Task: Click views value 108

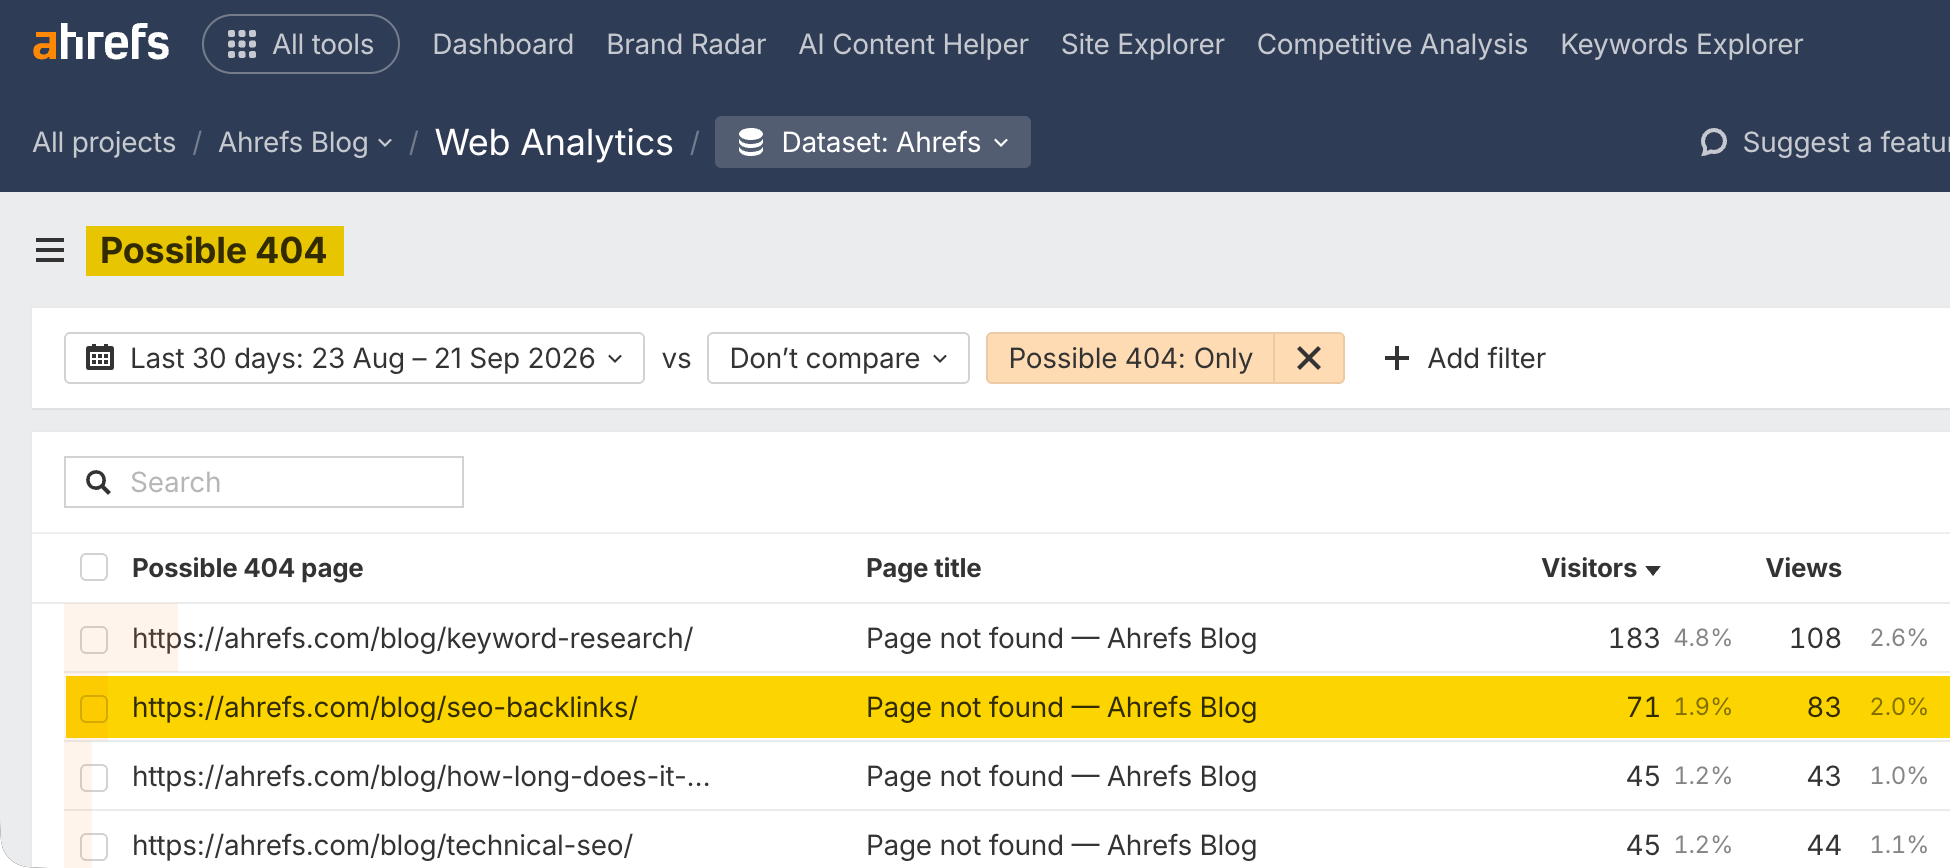Action: coord(1815,638)
